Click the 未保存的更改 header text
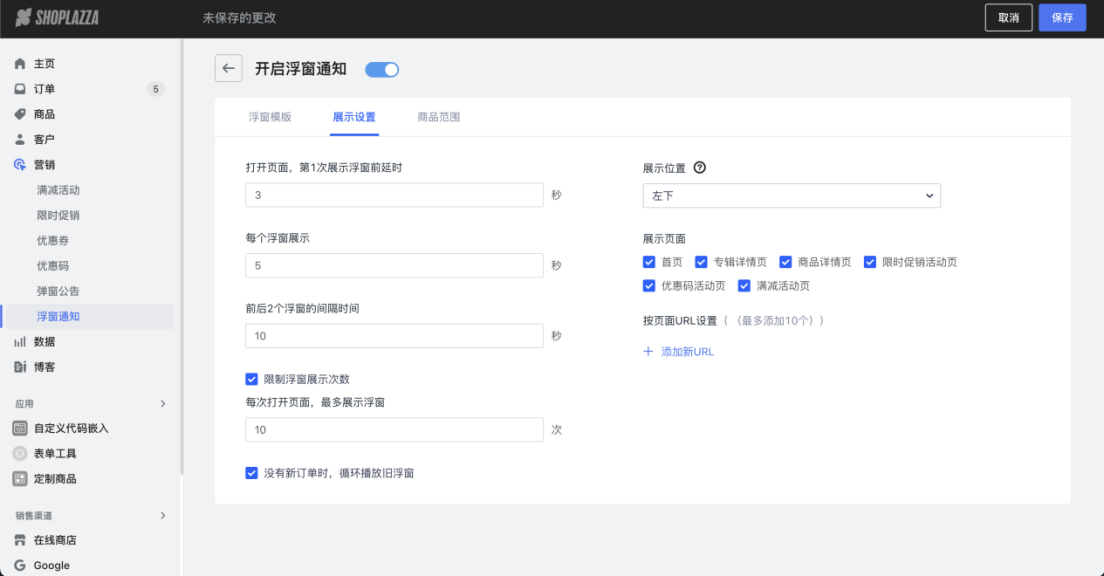Screen dimensions: 1104x576 click(x=239, y=18)
